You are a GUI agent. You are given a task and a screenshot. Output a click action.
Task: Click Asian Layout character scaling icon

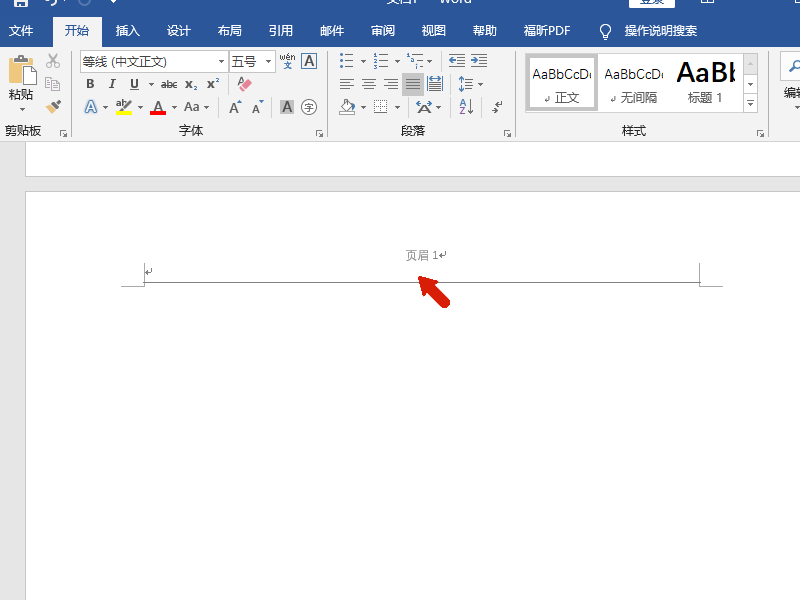[x=424, y=107]
